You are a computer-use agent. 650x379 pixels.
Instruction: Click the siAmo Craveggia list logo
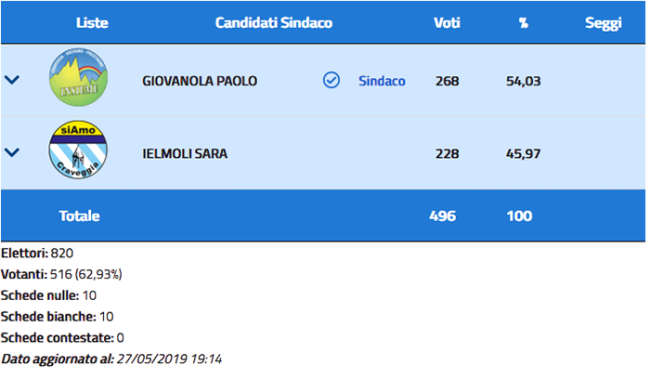click(78, 150)
